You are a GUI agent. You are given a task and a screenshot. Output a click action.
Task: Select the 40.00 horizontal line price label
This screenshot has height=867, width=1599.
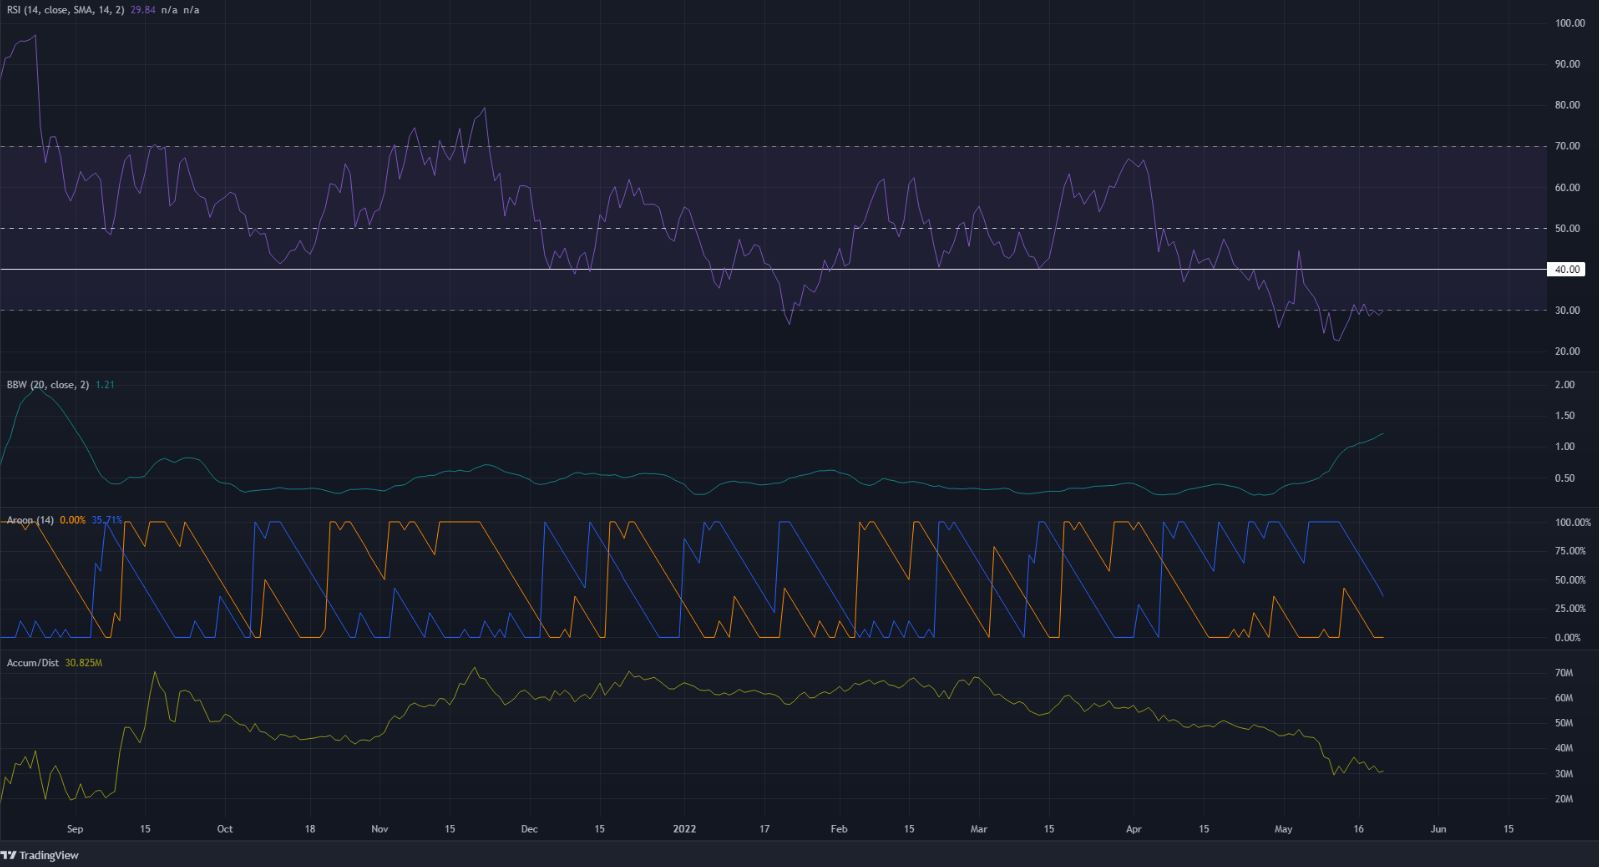tap(1565, 269)
